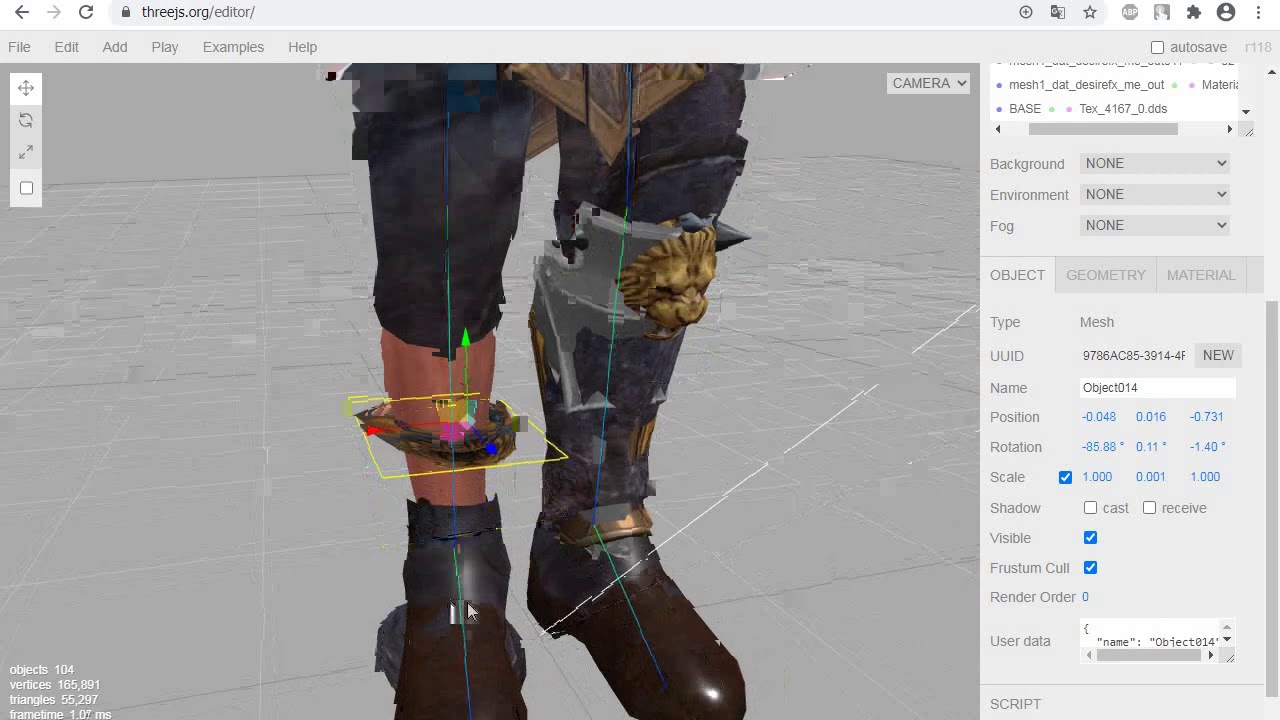Open the Add menu
Image resolution: width=1280 pixels, height=720 pixels.
point(115,47)
